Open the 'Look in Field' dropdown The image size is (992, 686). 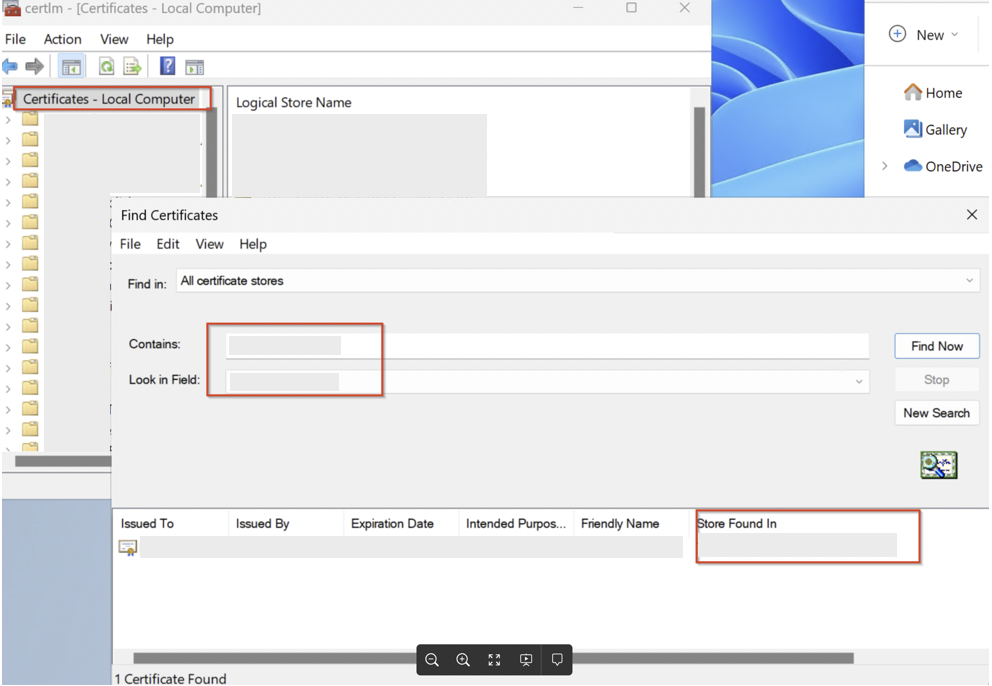tap(860, 381)
